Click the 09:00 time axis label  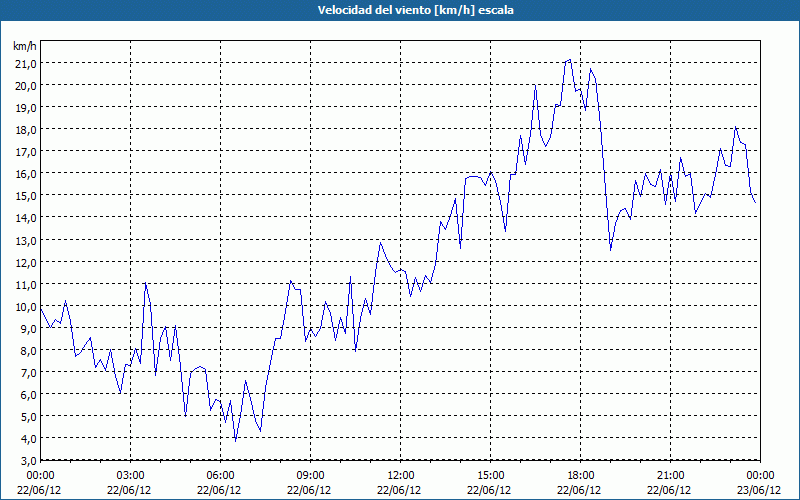(310, 476)
